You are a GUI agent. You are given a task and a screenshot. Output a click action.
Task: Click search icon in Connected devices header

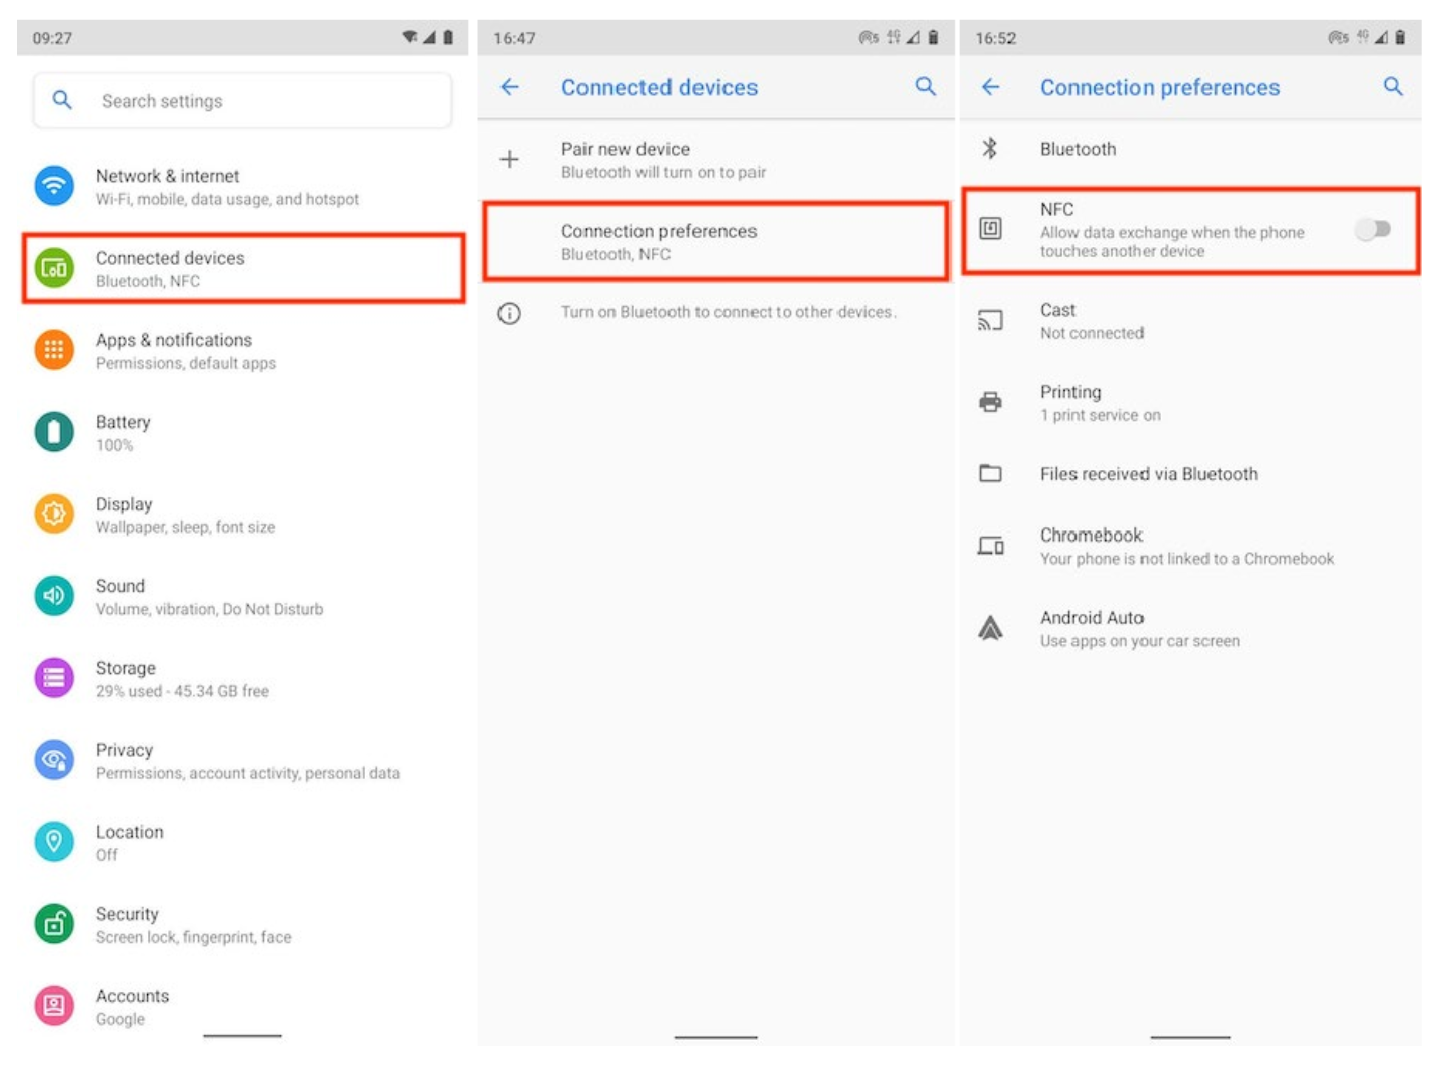(x=925, y=87)
